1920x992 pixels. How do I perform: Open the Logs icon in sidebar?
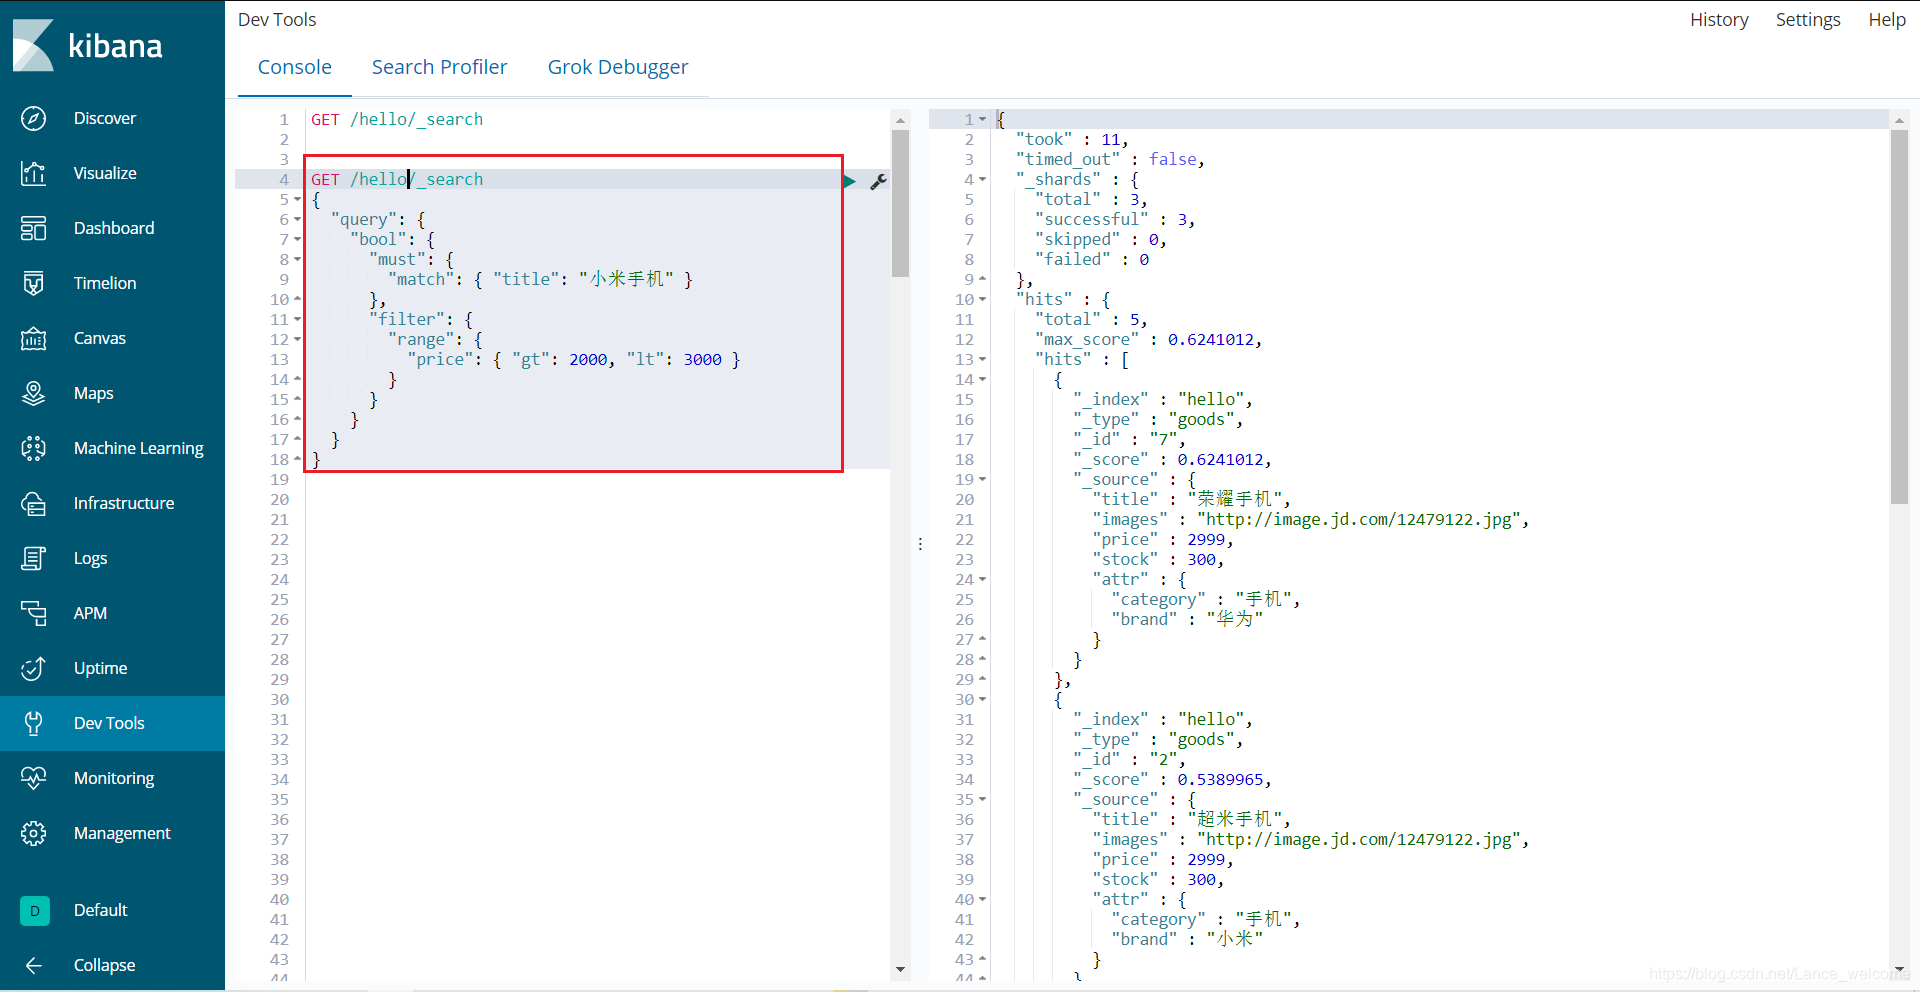(33, 558)
